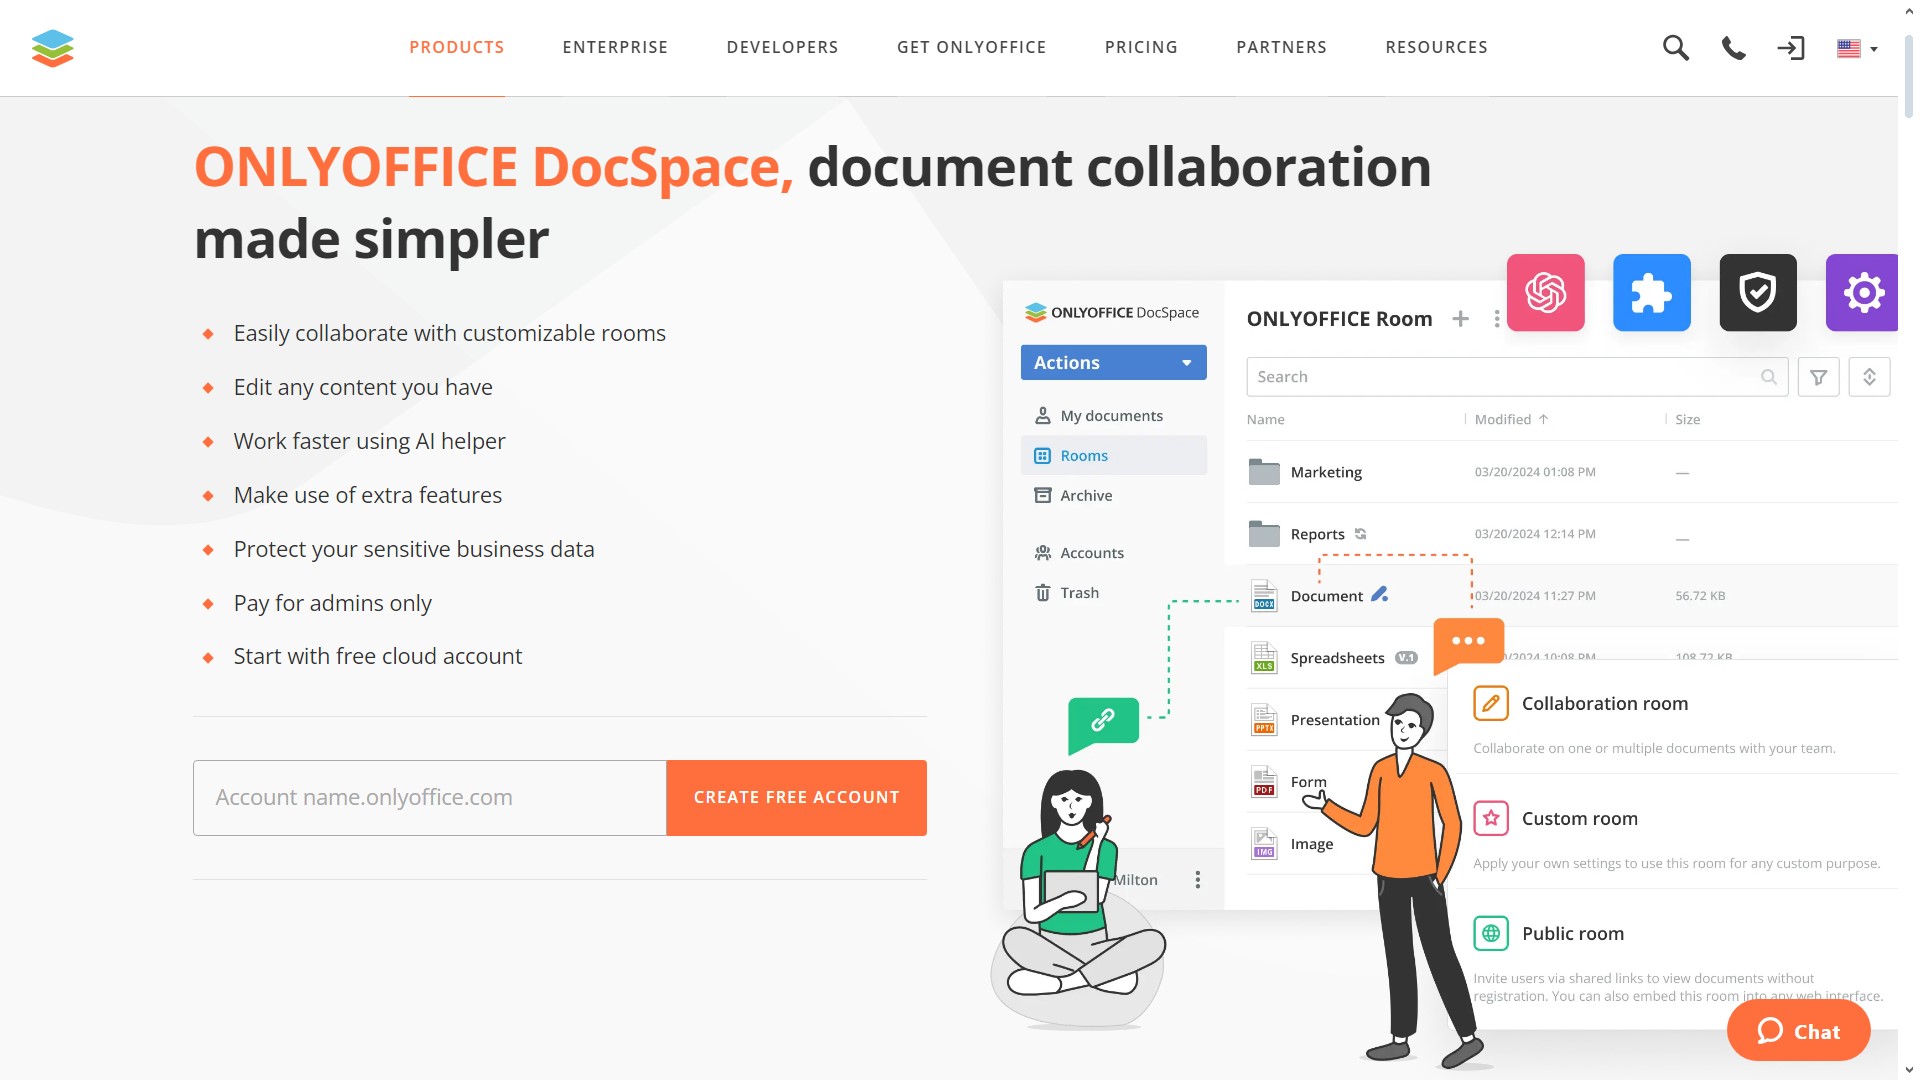Click the green link speech bubble
Screen dimensions: 1920x1080
pos(1103,721)
